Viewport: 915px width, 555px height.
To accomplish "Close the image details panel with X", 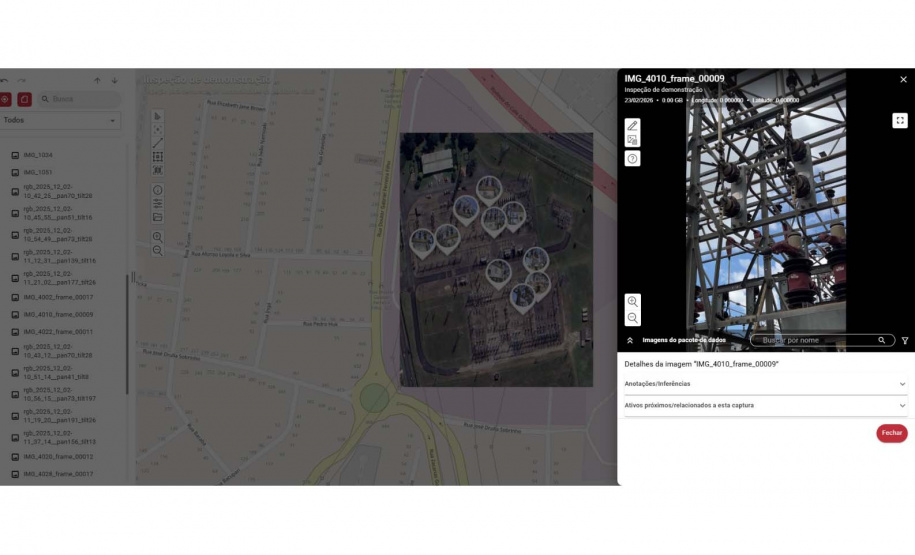I will point(903,79).
